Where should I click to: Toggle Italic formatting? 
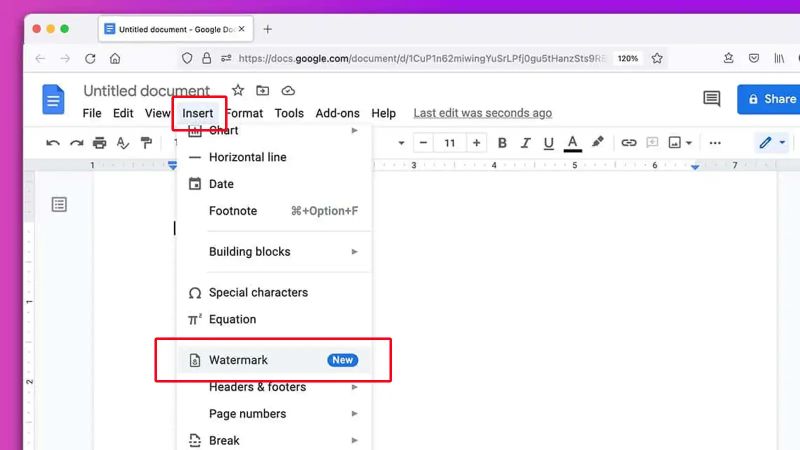[x=526, y=143]
